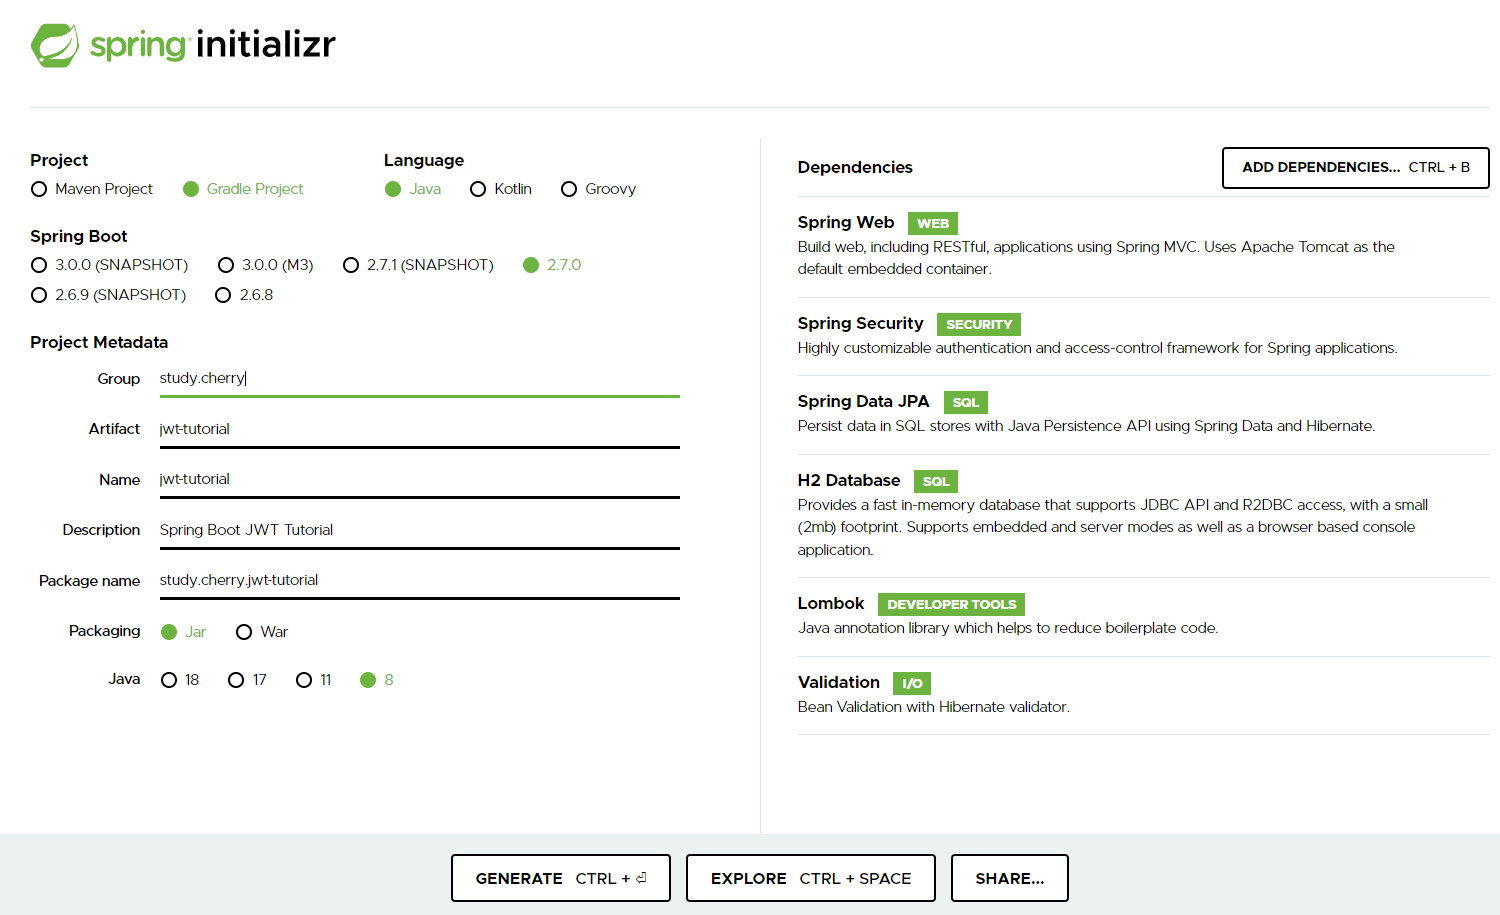Click into the Package name field
Image resolution: width=1500 pixels, height=915 pixels.
click(420, 580)
